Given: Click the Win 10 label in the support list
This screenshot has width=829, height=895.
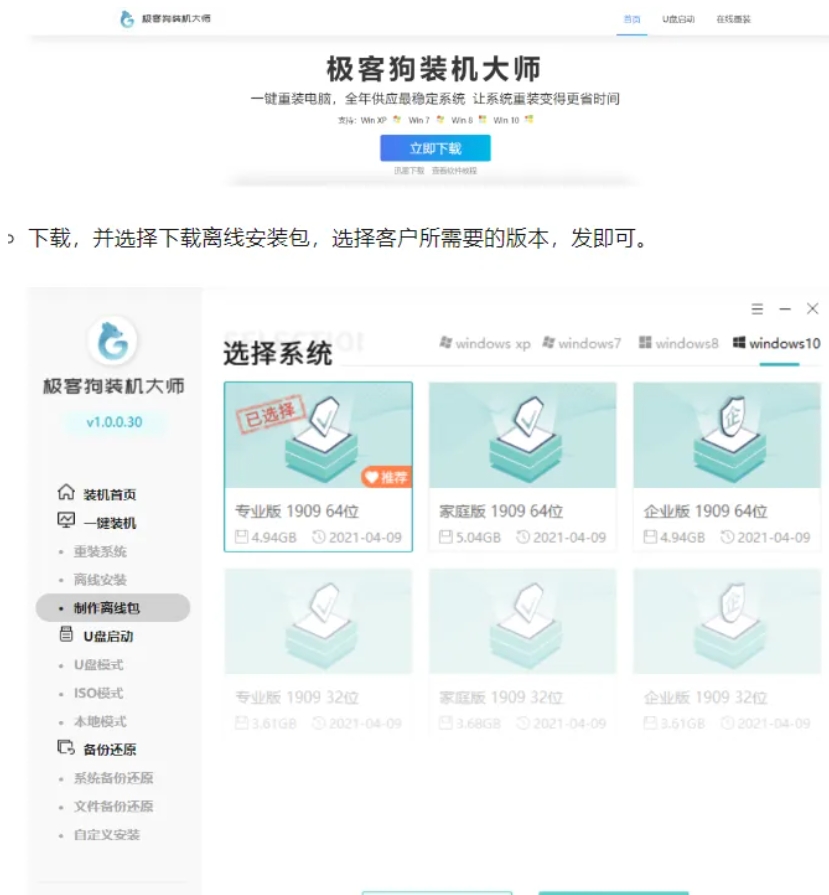Looking at the screenshot, I should (x=506, y=120).
